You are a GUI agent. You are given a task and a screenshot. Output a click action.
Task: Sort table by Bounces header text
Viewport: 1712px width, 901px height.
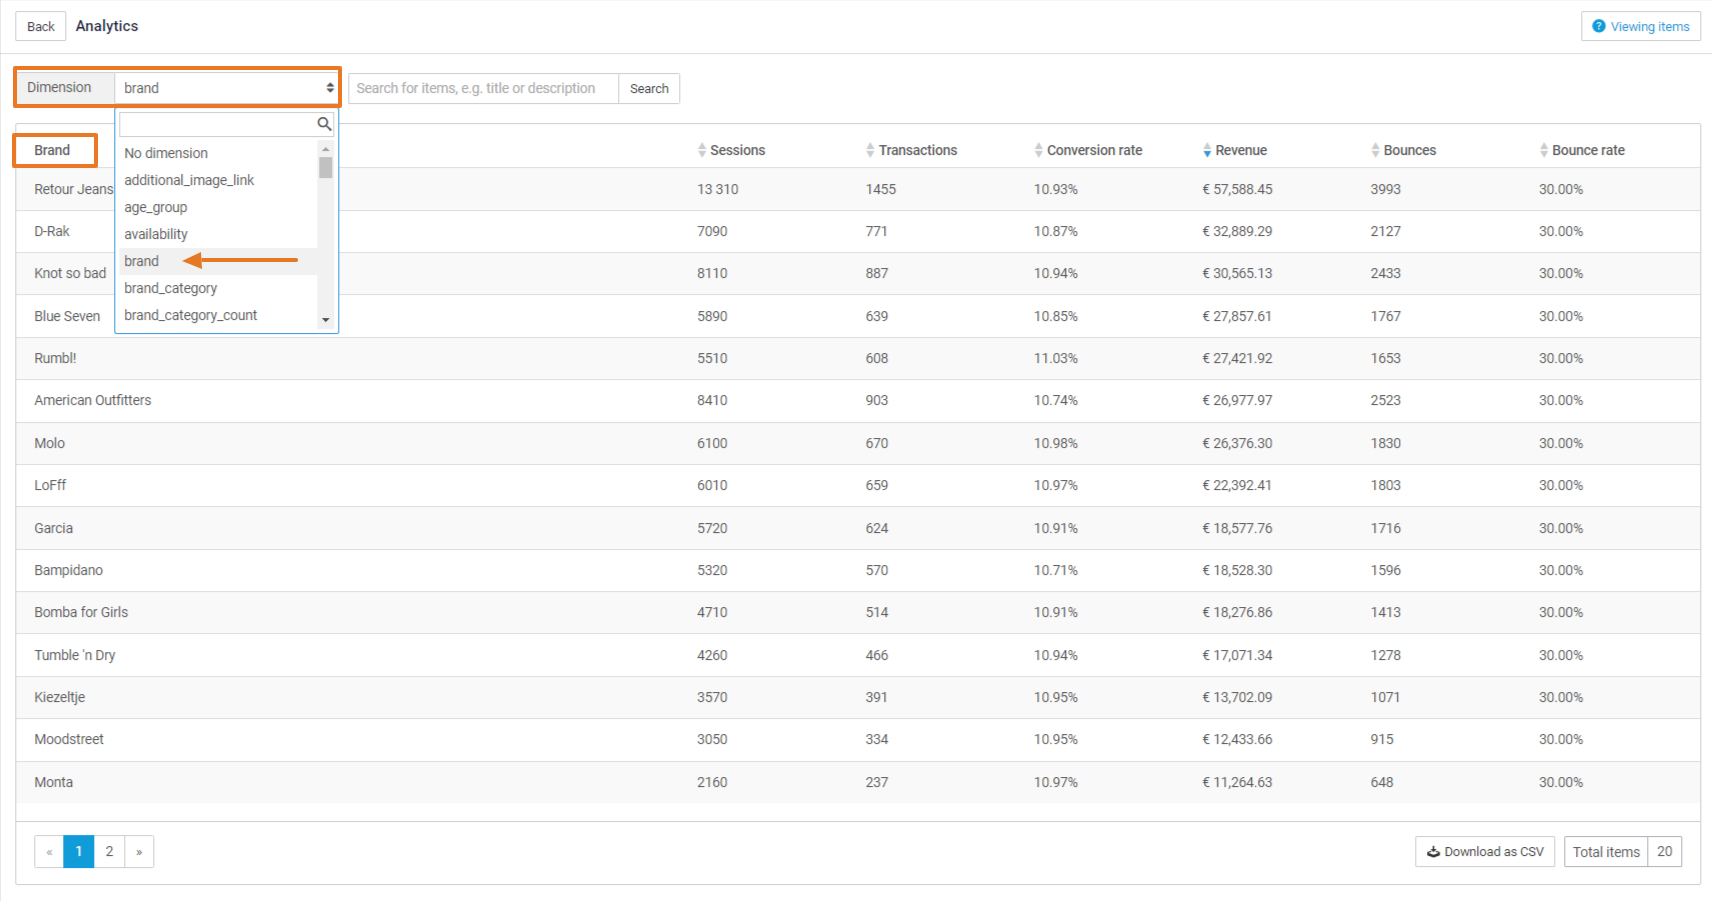tap(1410, 150)
